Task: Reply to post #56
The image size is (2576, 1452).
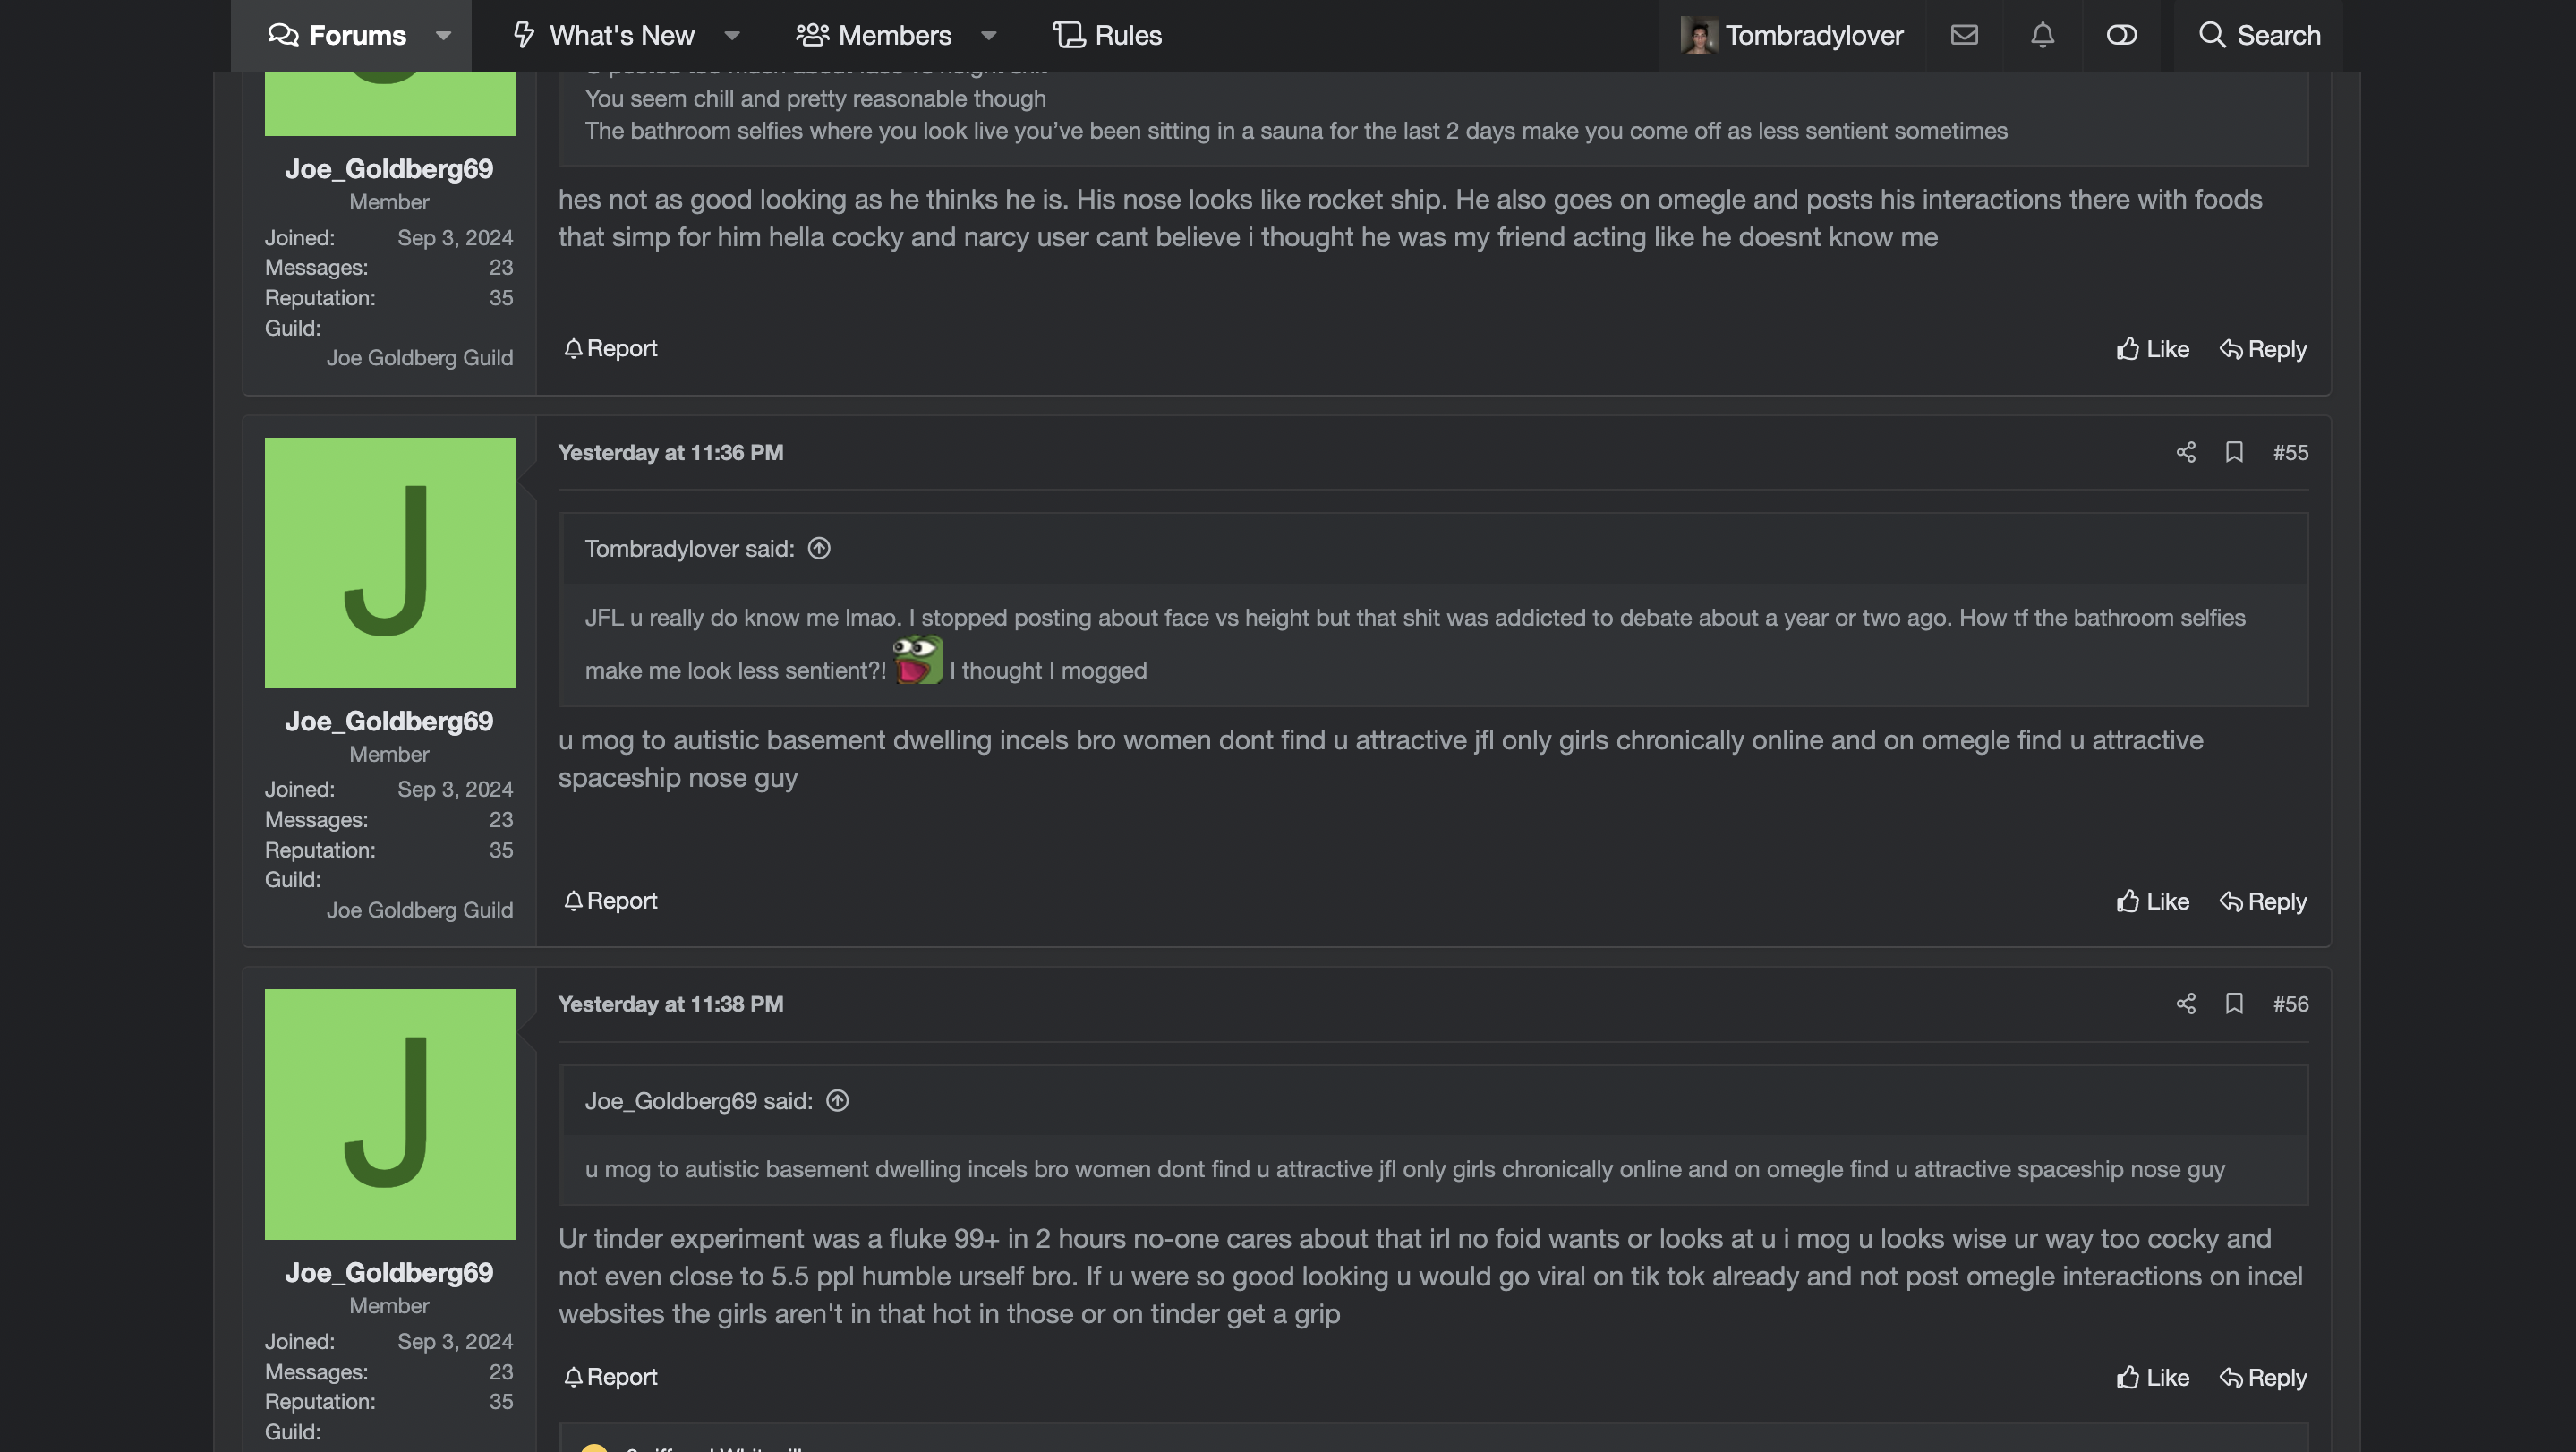Action: (x=2262, y=1377)
